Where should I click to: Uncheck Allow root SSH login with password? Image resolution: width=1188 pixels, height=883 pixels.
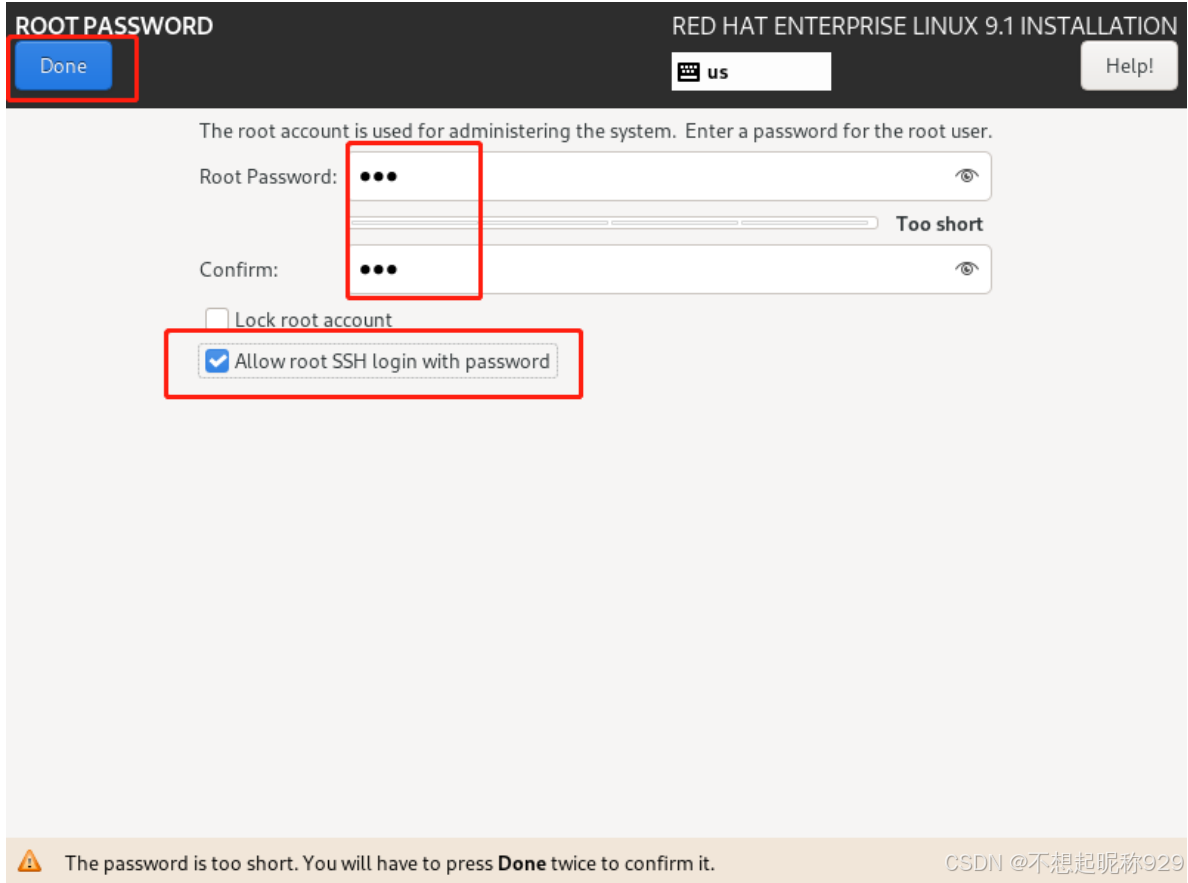tap(217, 361)
